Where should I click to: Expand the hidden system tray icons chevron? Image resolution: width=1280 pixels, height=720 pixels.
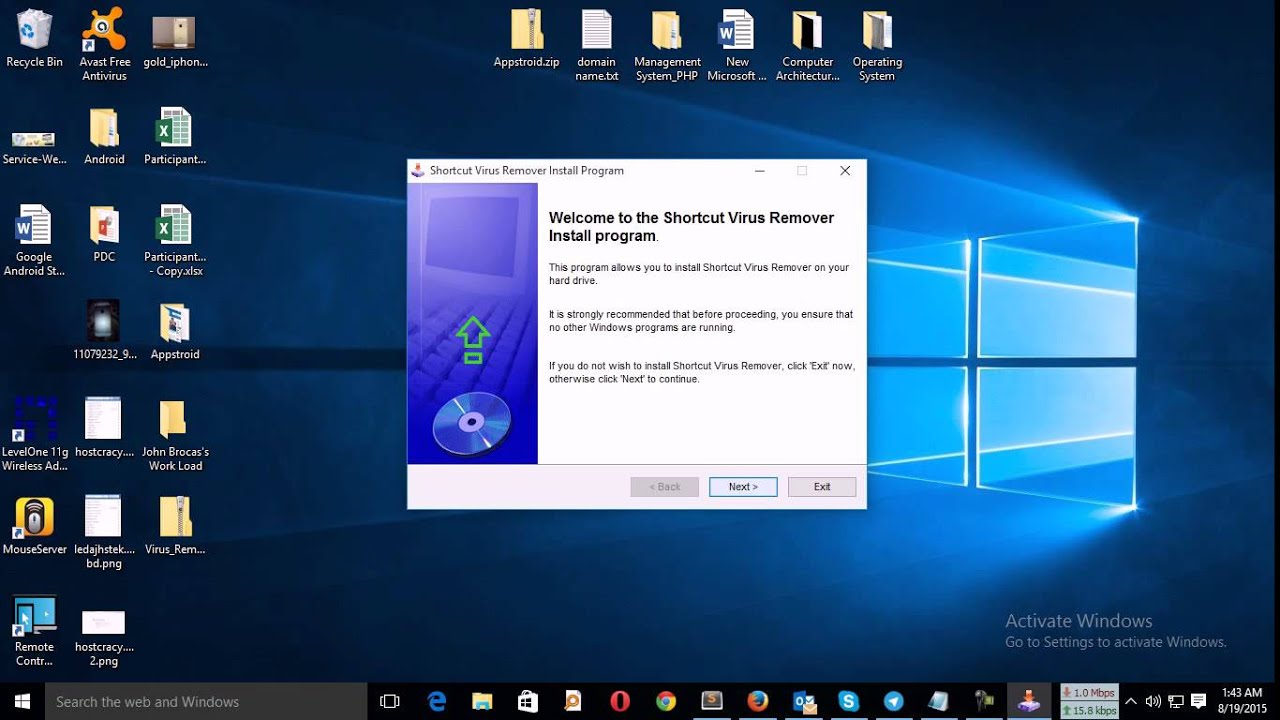(x=1131, y=701)
